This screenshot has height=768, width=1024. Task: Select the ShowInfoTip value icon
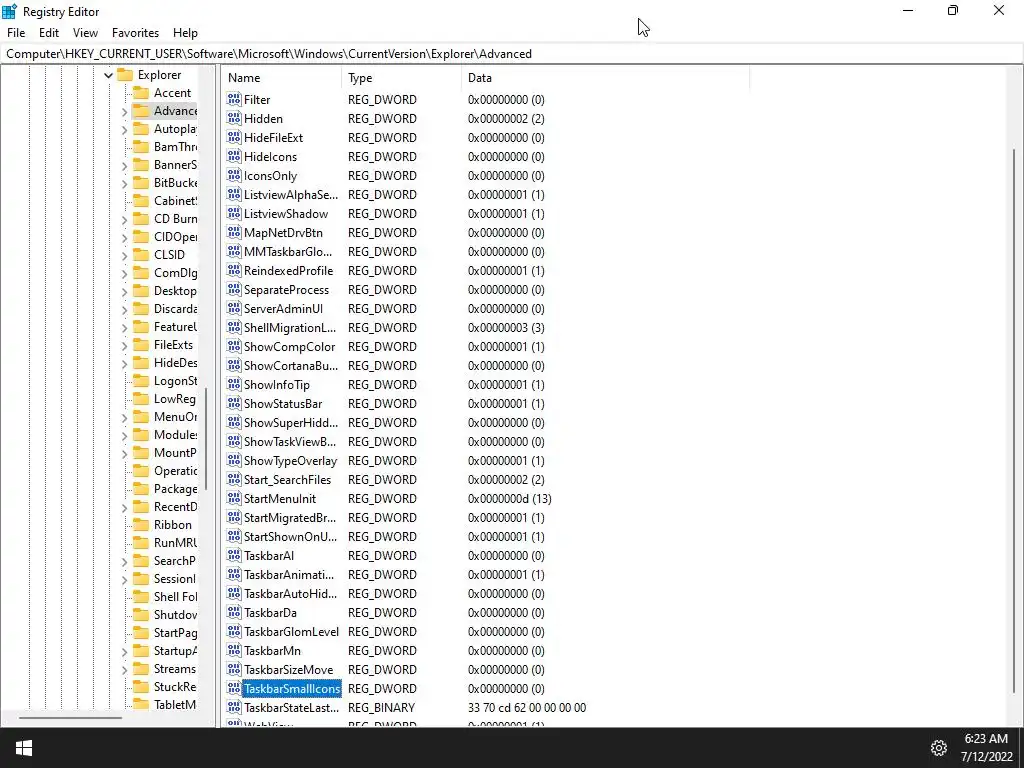point(234,384)
